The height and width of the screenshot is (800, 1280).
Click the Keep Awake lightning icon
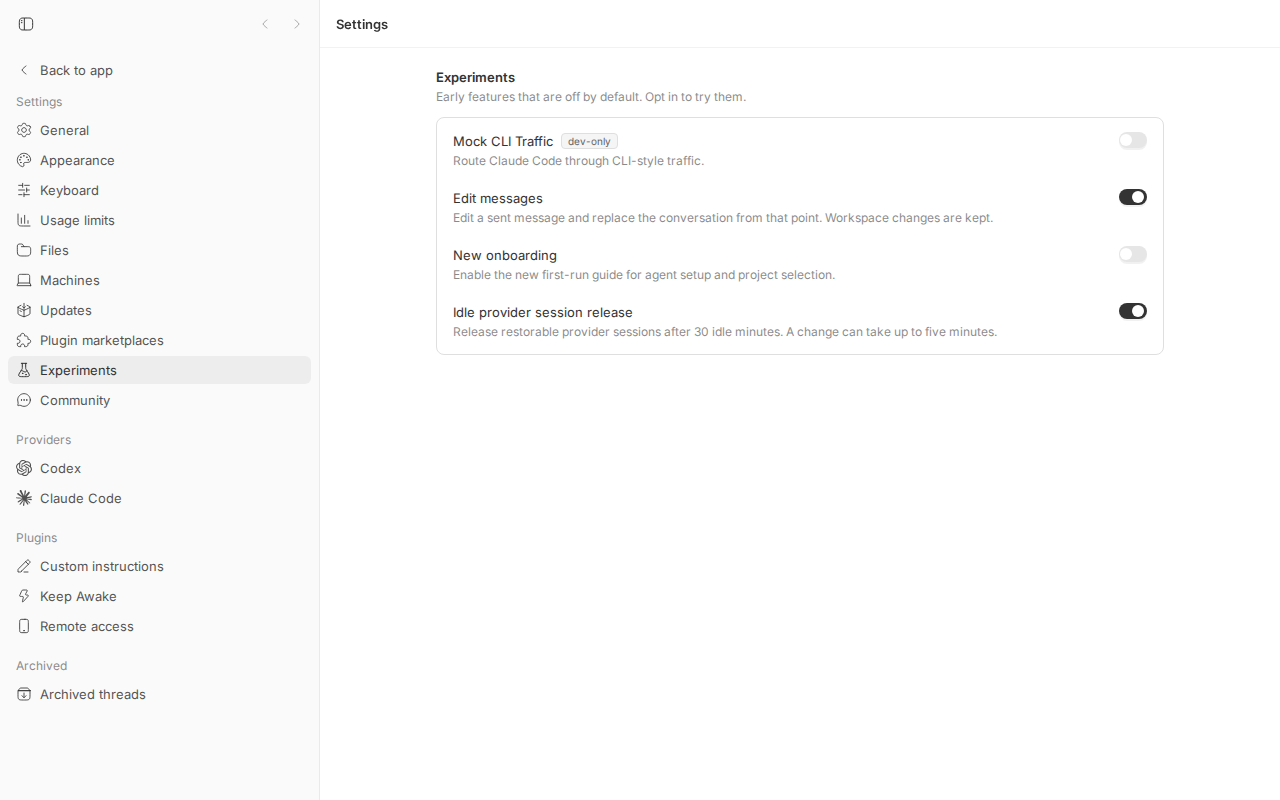(x=24, y=596)
